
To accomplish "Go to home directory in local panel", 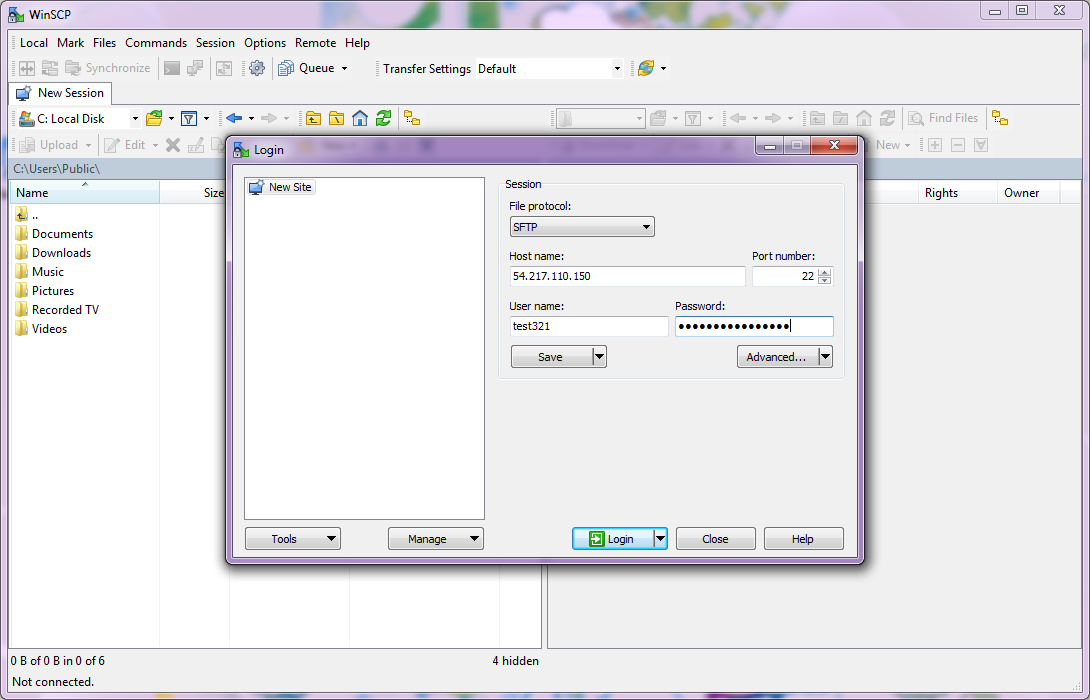I will click(360, 119).
